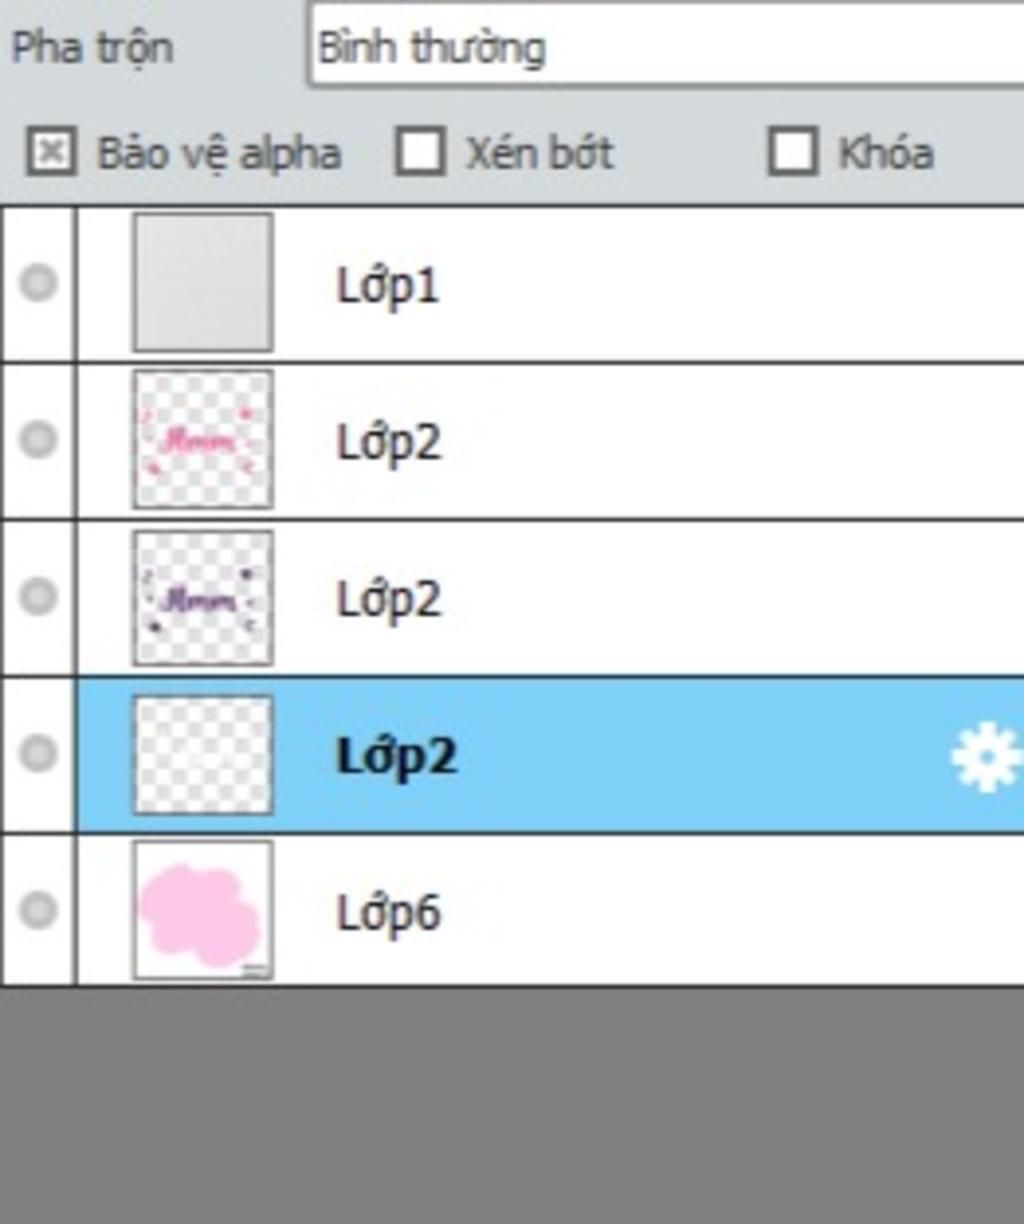Click the gray Lớp1 layer thumbnail
The width and height of the screenshot is (1024, 1224).
(x=203, y=282)
